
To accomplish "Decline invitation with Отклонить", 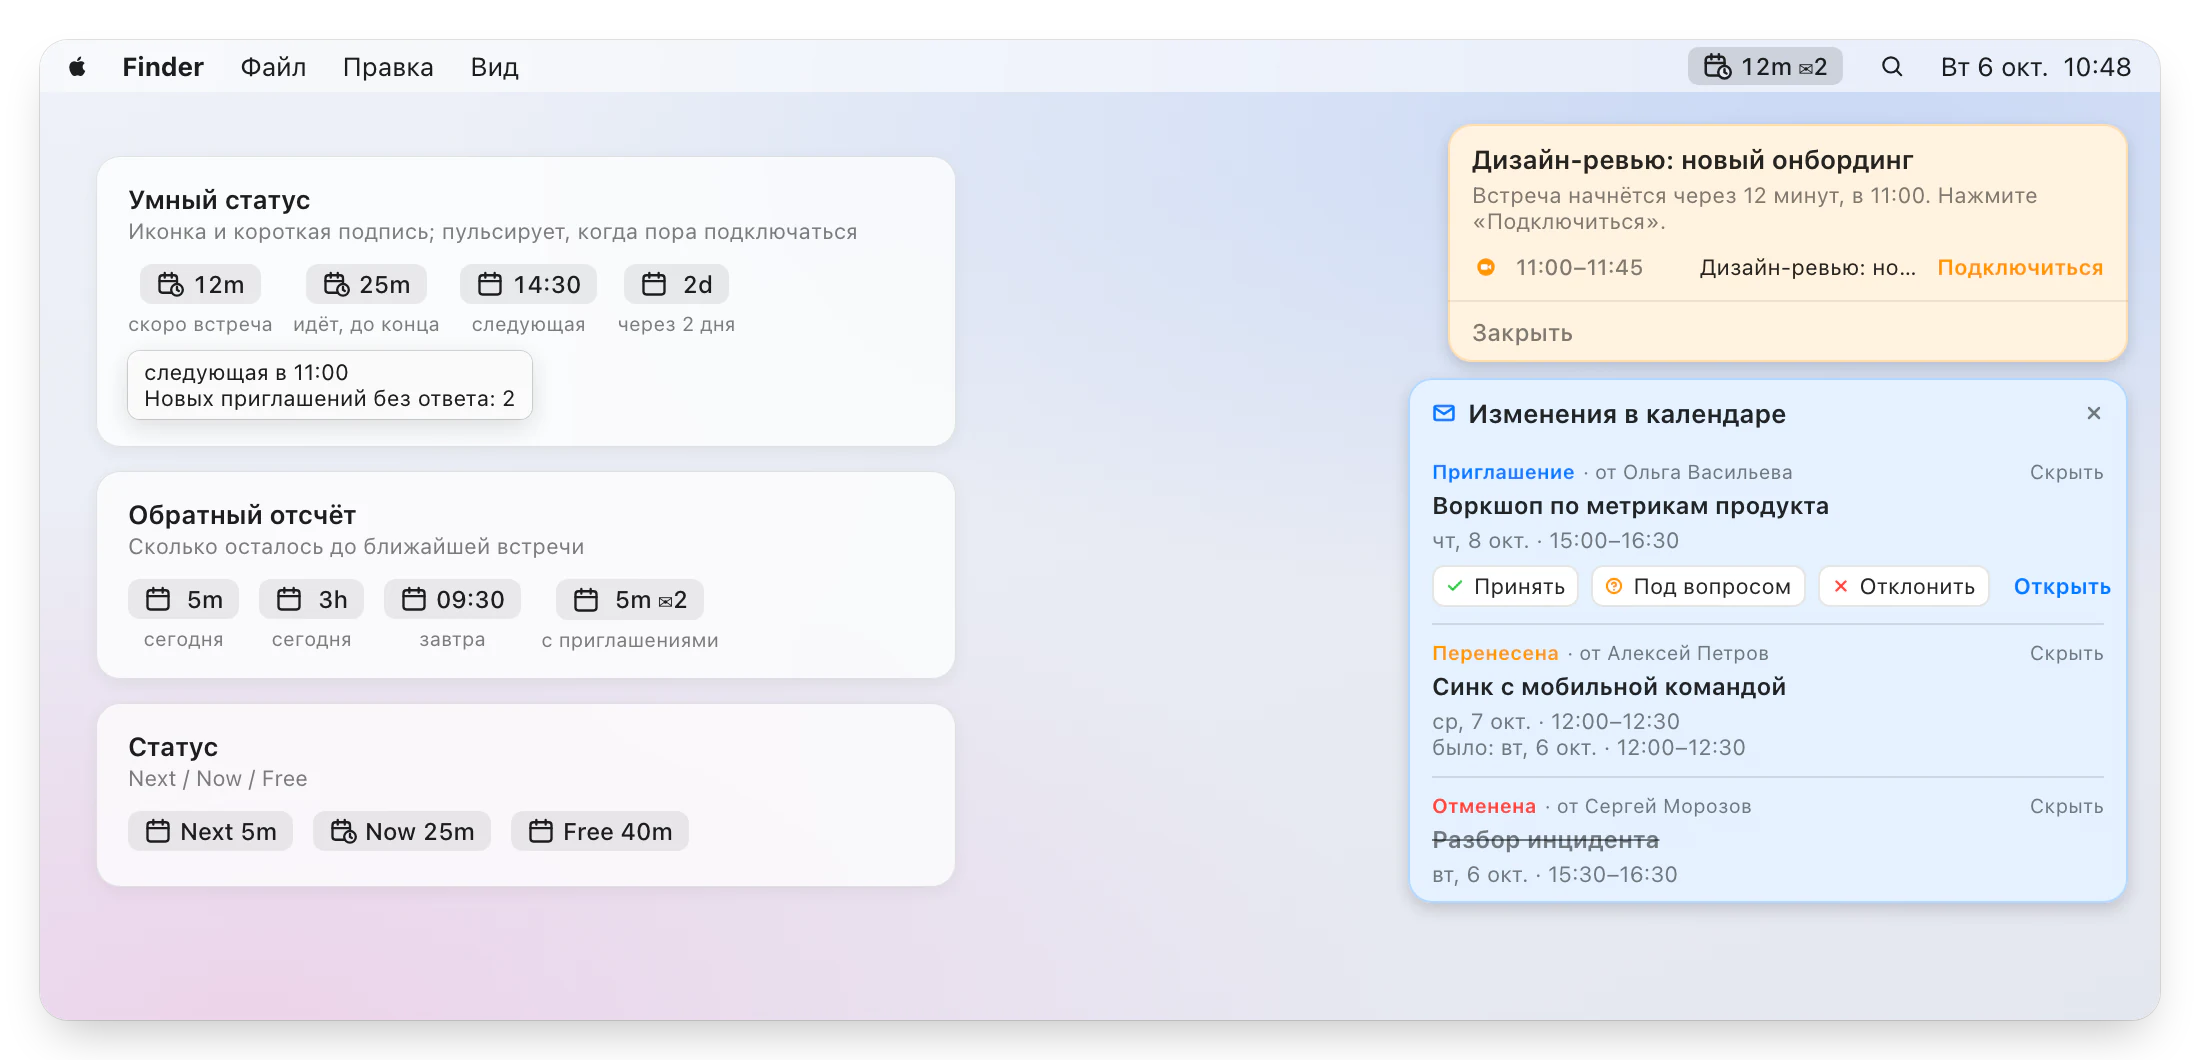I will [1904, 587].
